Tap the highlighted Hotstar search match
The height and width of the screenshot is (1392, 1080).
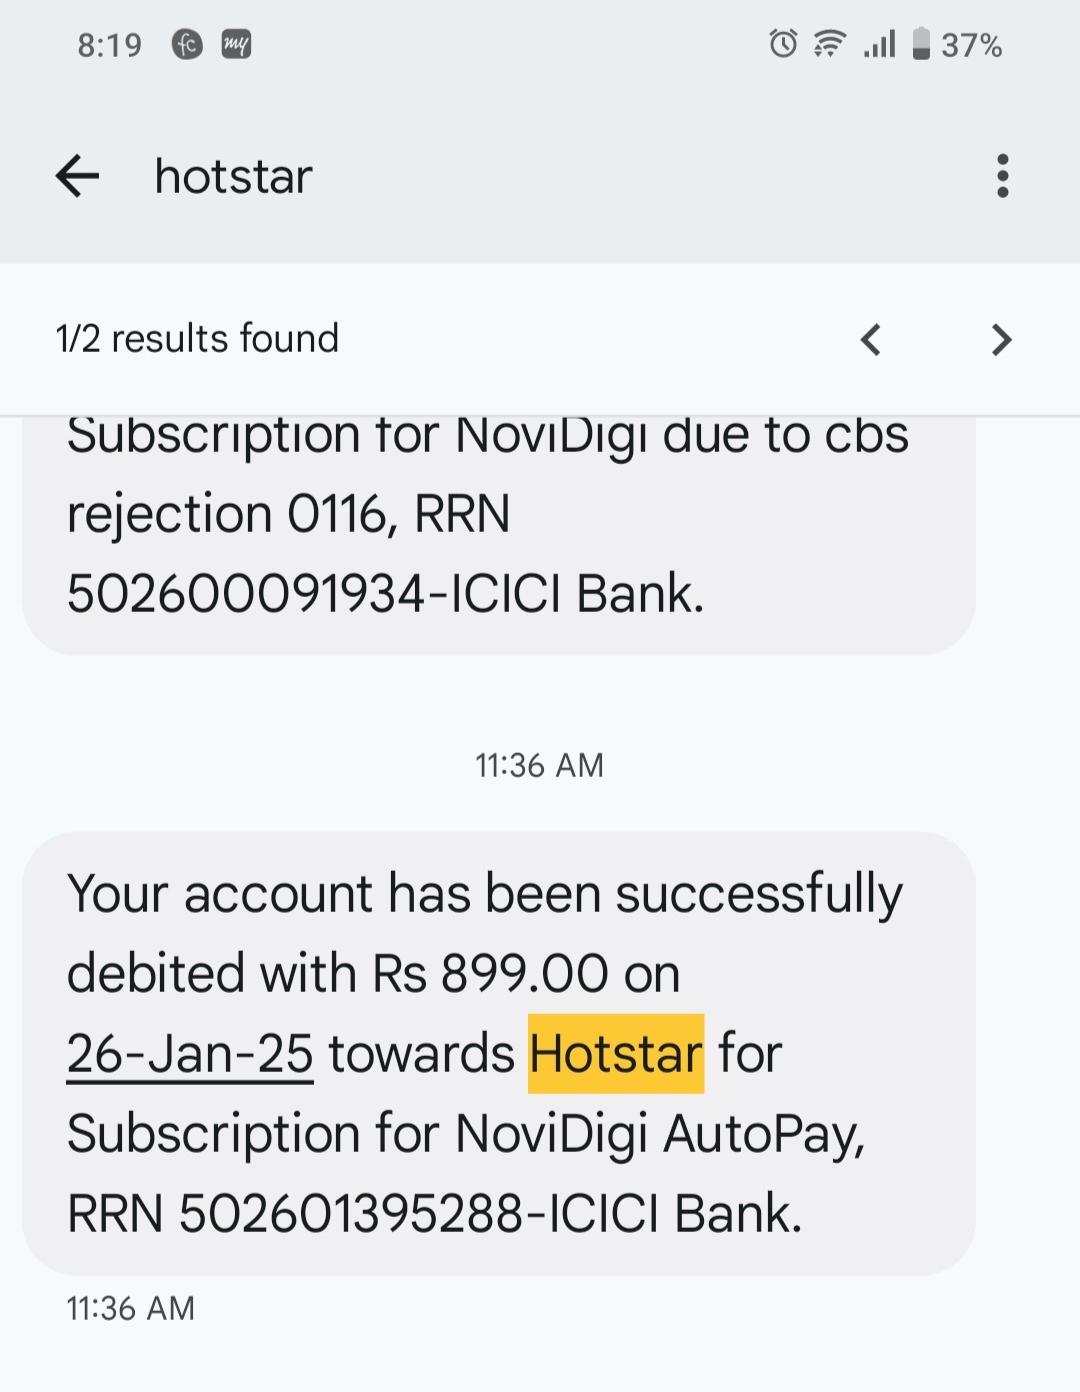coord(616,1054)
